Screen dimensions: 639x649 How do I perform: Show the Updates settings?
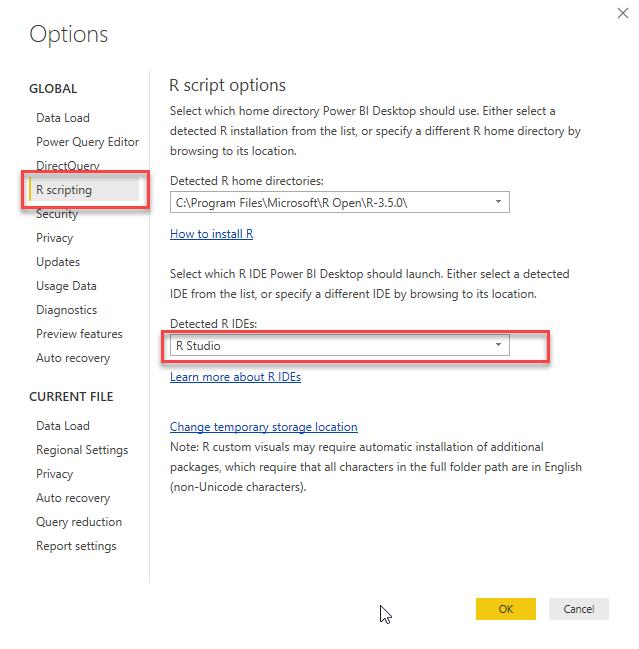click(x=58, y=262)
